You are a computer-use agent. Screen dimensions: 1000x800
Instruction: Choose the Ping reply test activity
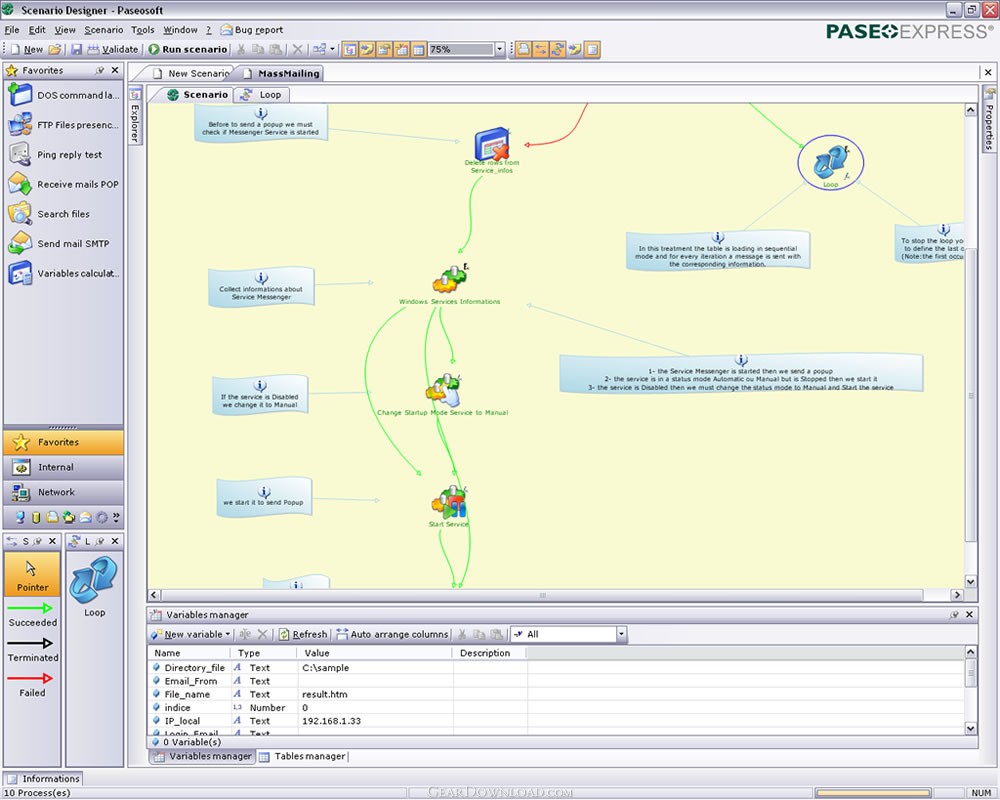pos(55,154)
